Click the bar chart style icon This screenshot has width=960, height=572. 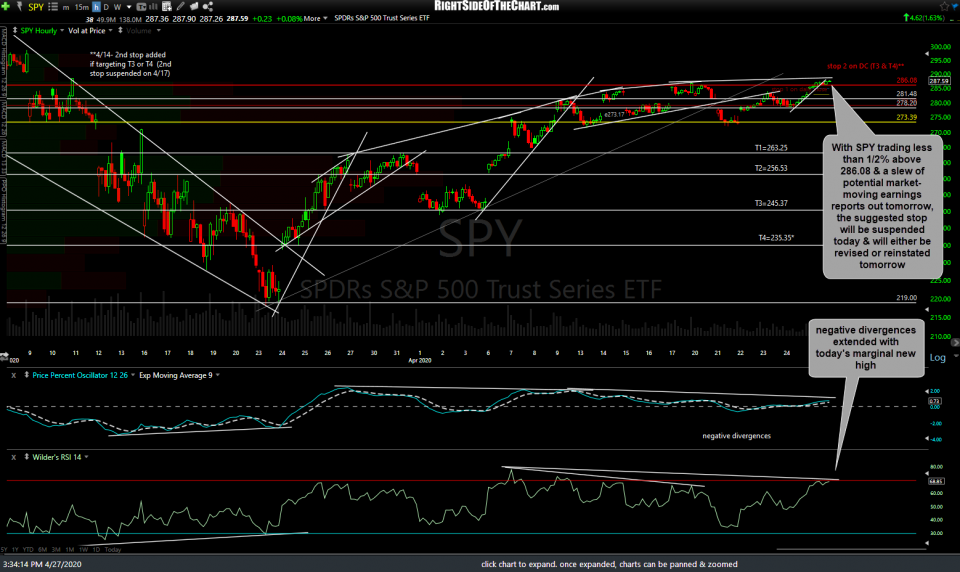(x=153, y=7)
